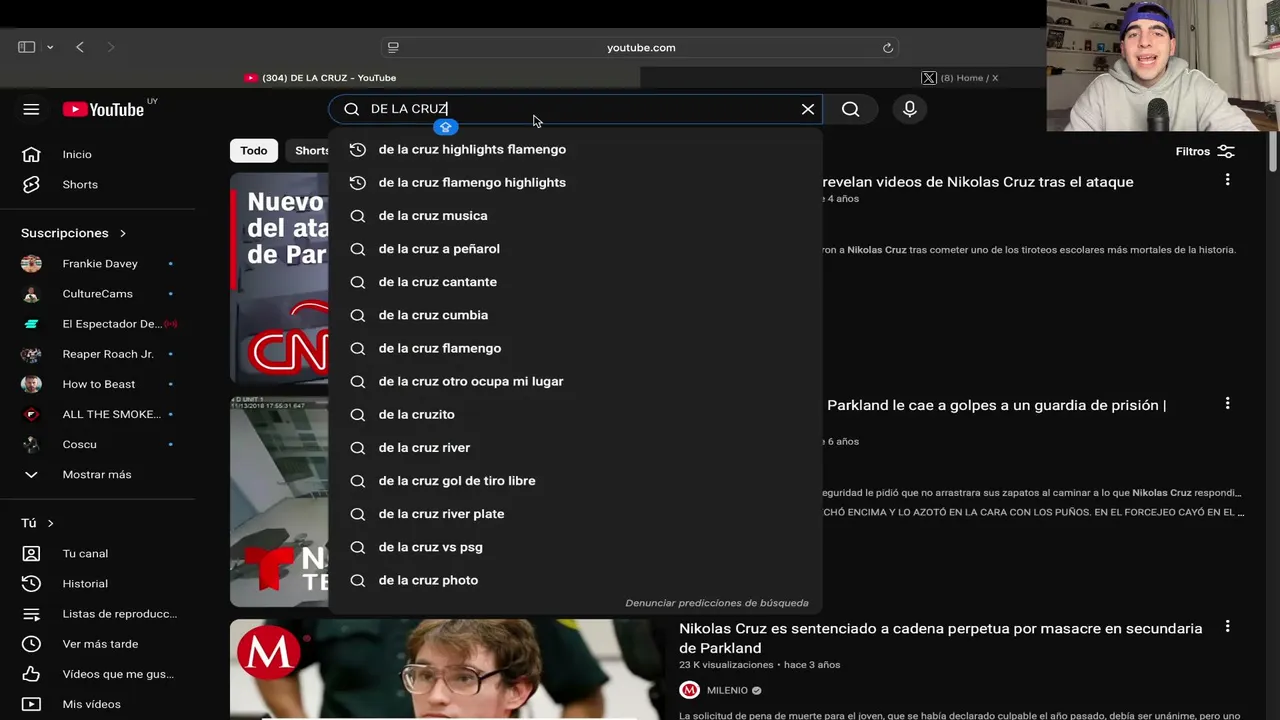
Task: Choose suggestion 'de la cruz flamengo highlights'
Action: coord(575,182)
